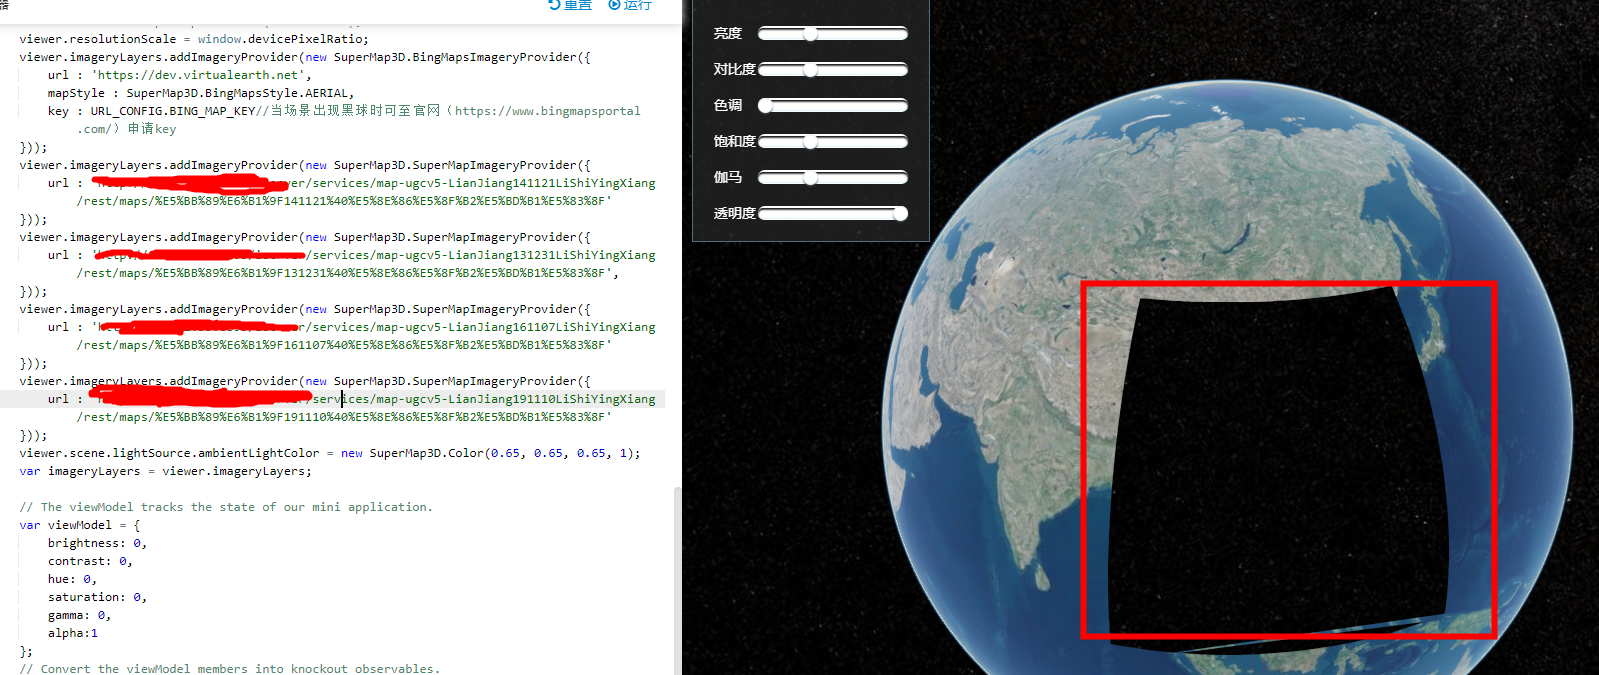Viewport: 1599px width, 675px height.
Task: Click the black imagery layer on the globe
Action: coord(1280,470)
